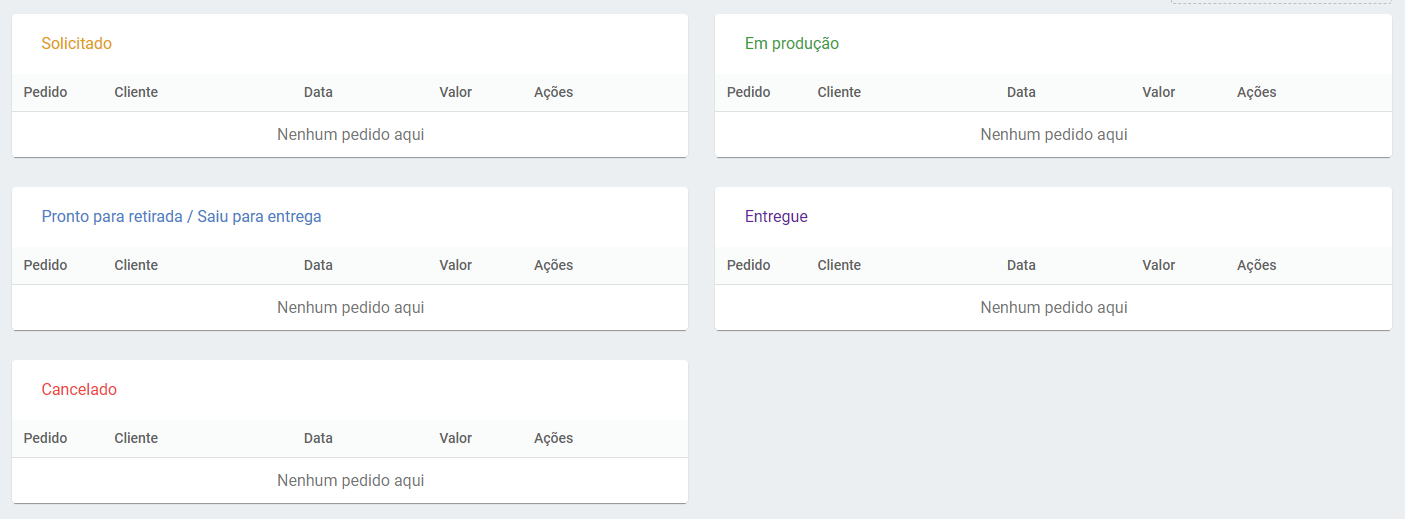Click Valor column header in Entregue table
This screenshot has height=519, width=1405.
[1158, 266]
